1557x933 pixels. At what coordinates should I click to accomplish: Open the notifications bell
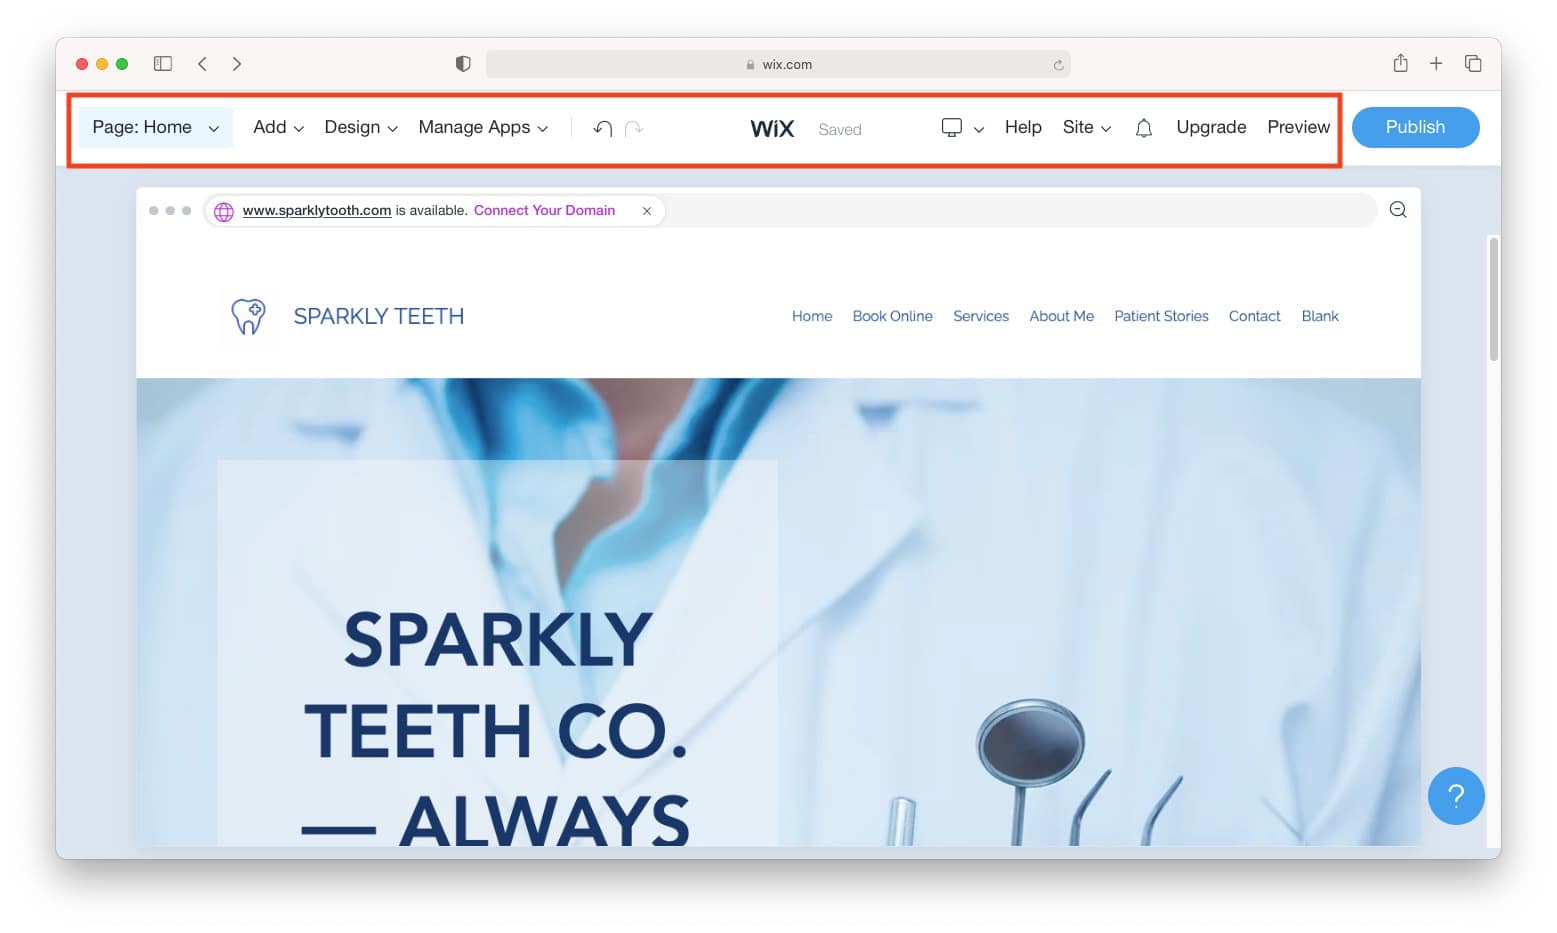1144,128
